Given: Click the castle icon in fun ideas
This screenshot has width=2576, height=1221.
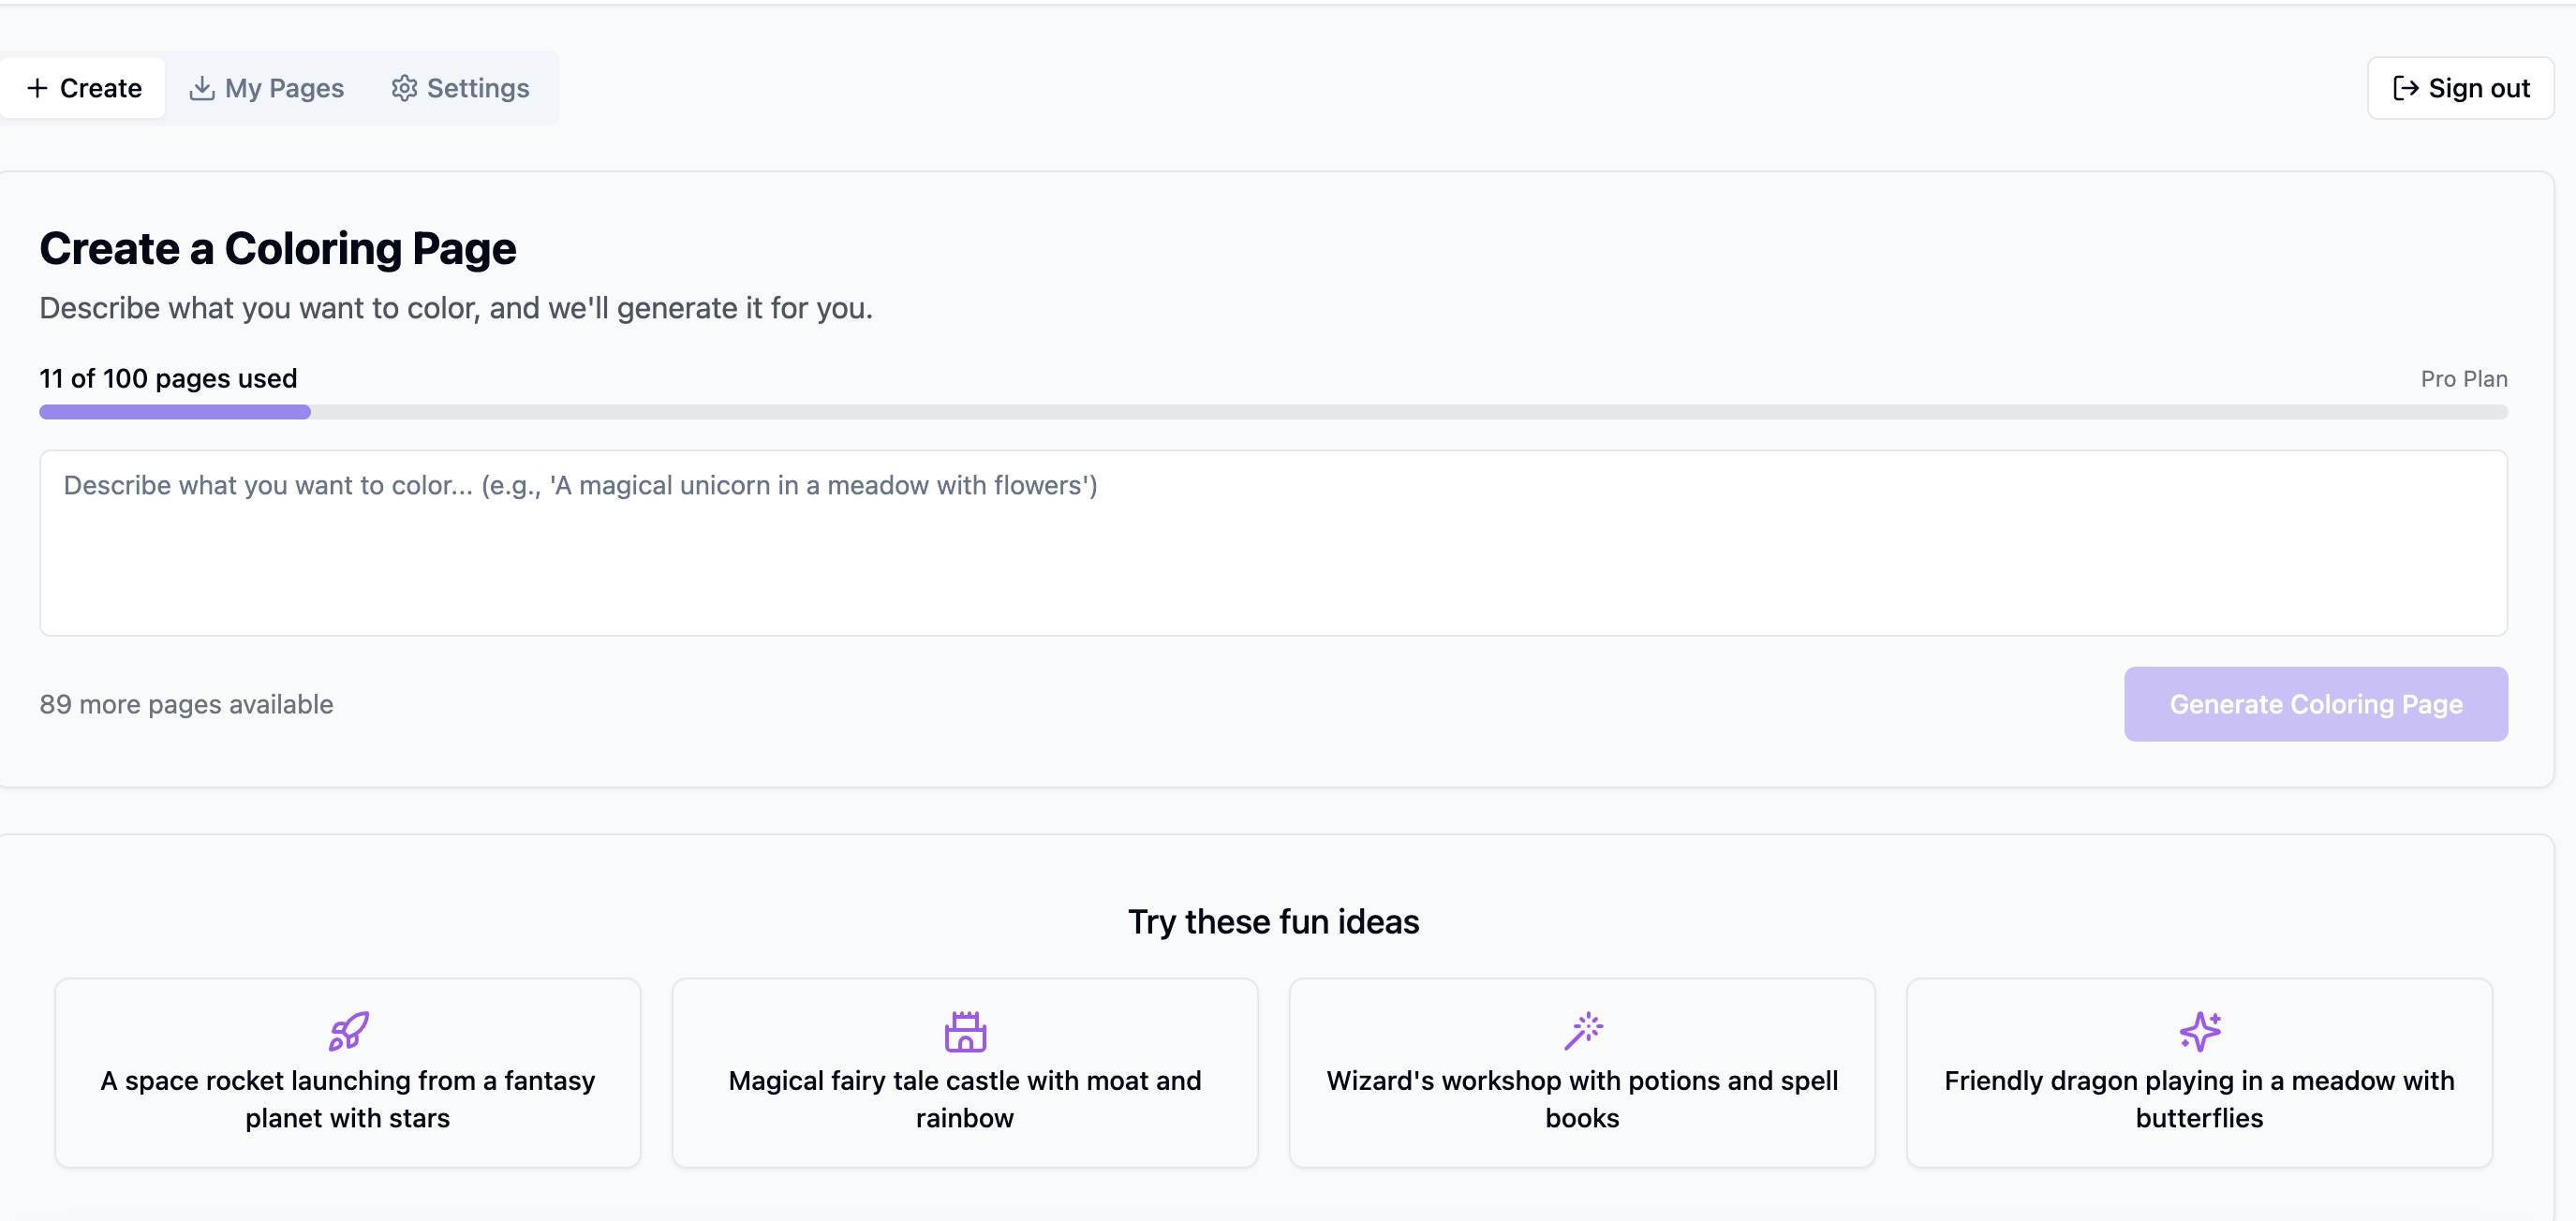Looking at the screenshot, I should pyautogui.click(x=965, y=1031).
